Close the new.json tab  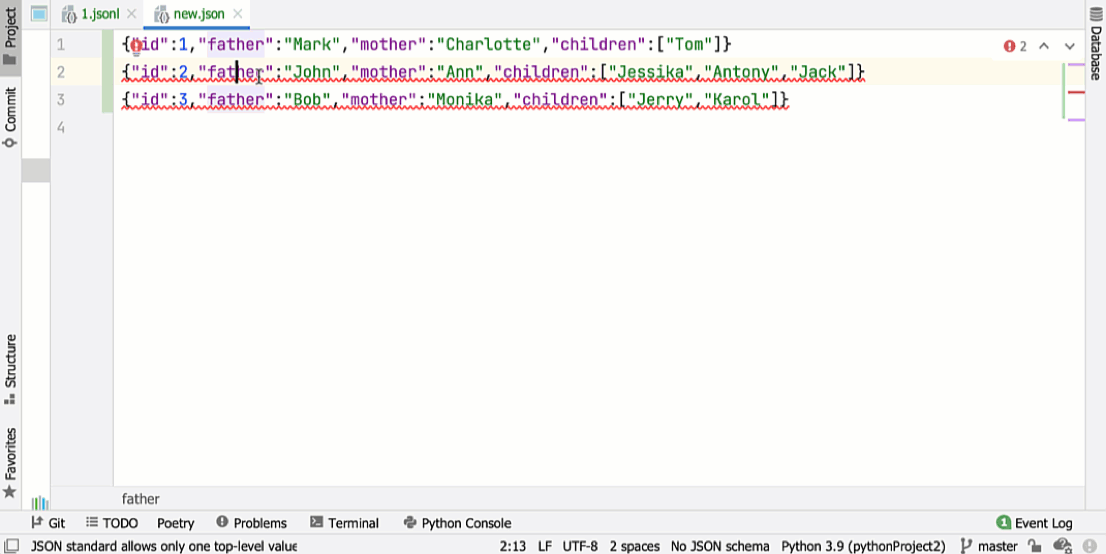point(238,14)
